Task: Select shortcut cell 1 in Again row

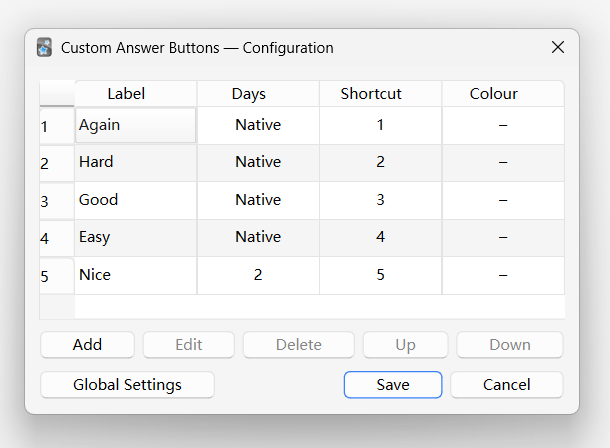Action: [x=380, y=125]
